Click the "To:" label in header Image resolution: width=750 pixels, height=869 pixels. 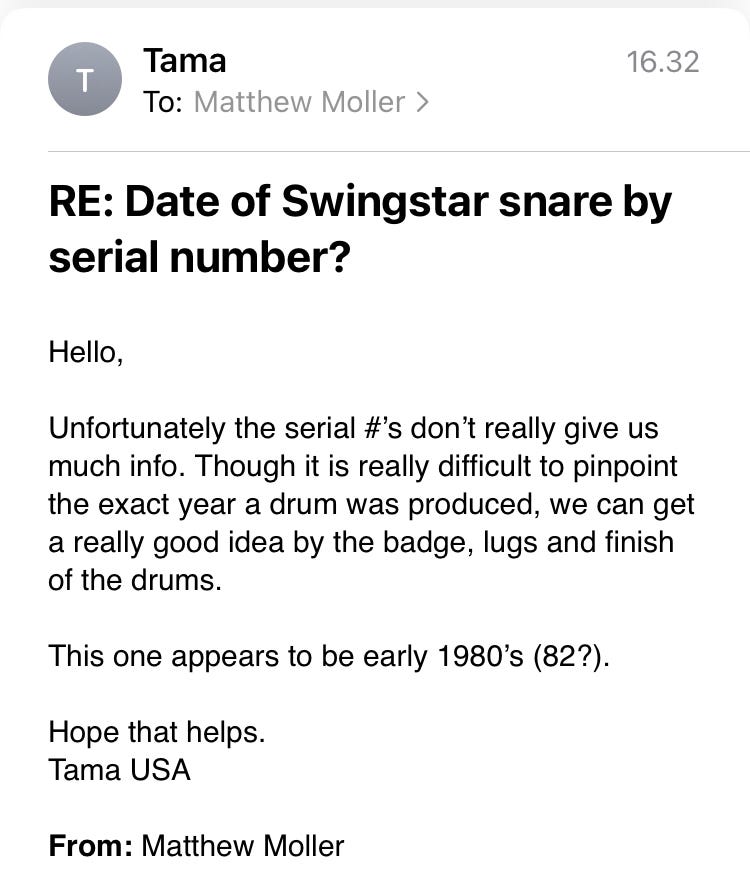point(163,102)
